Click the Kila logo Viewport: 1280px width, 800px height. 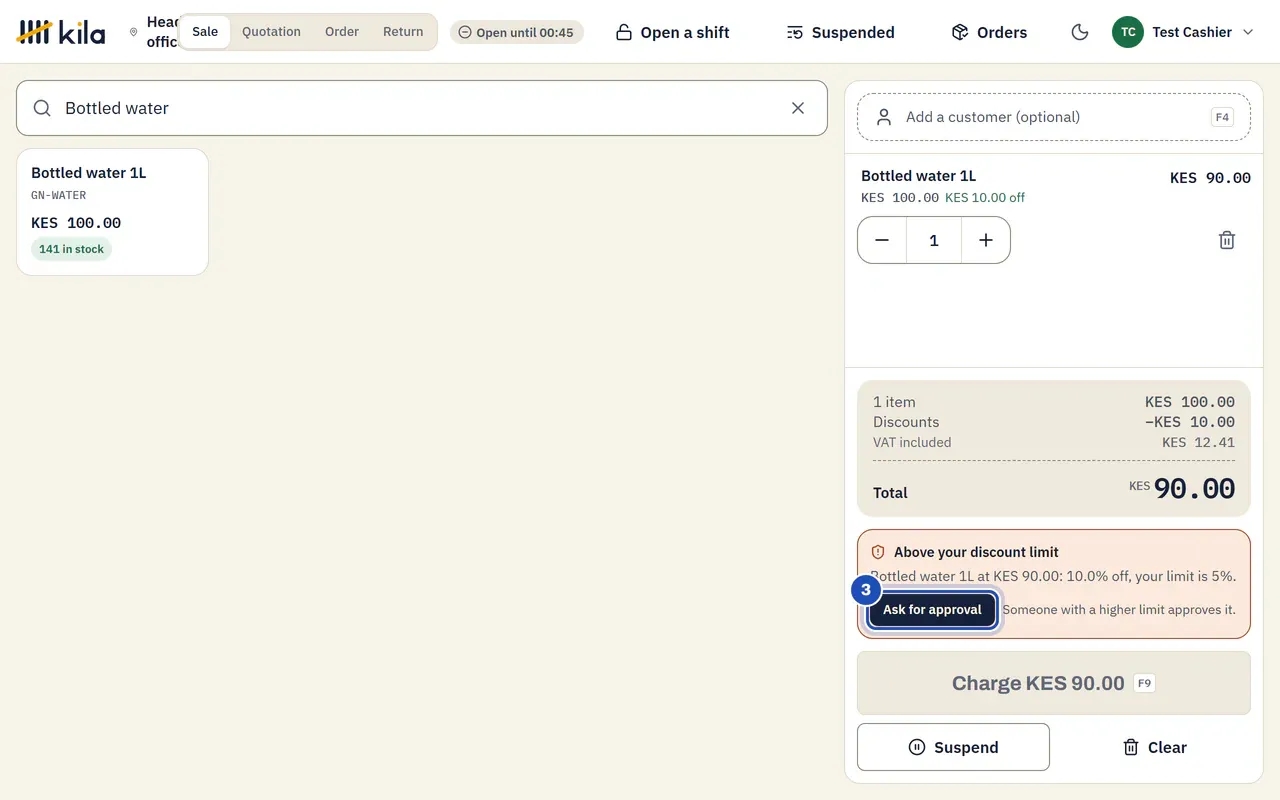pyautogui.click(x=61, y=32)
